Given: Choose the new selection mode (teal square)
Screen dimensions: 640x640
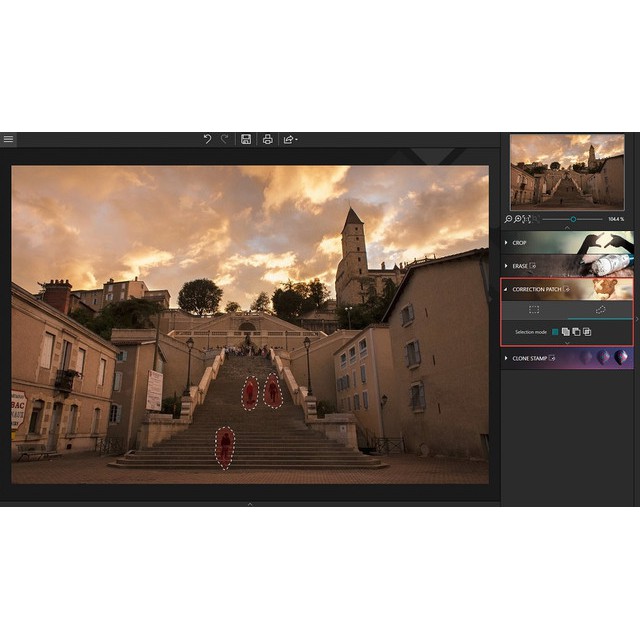Looking at the screenshot, I should [x=555, y=332].
